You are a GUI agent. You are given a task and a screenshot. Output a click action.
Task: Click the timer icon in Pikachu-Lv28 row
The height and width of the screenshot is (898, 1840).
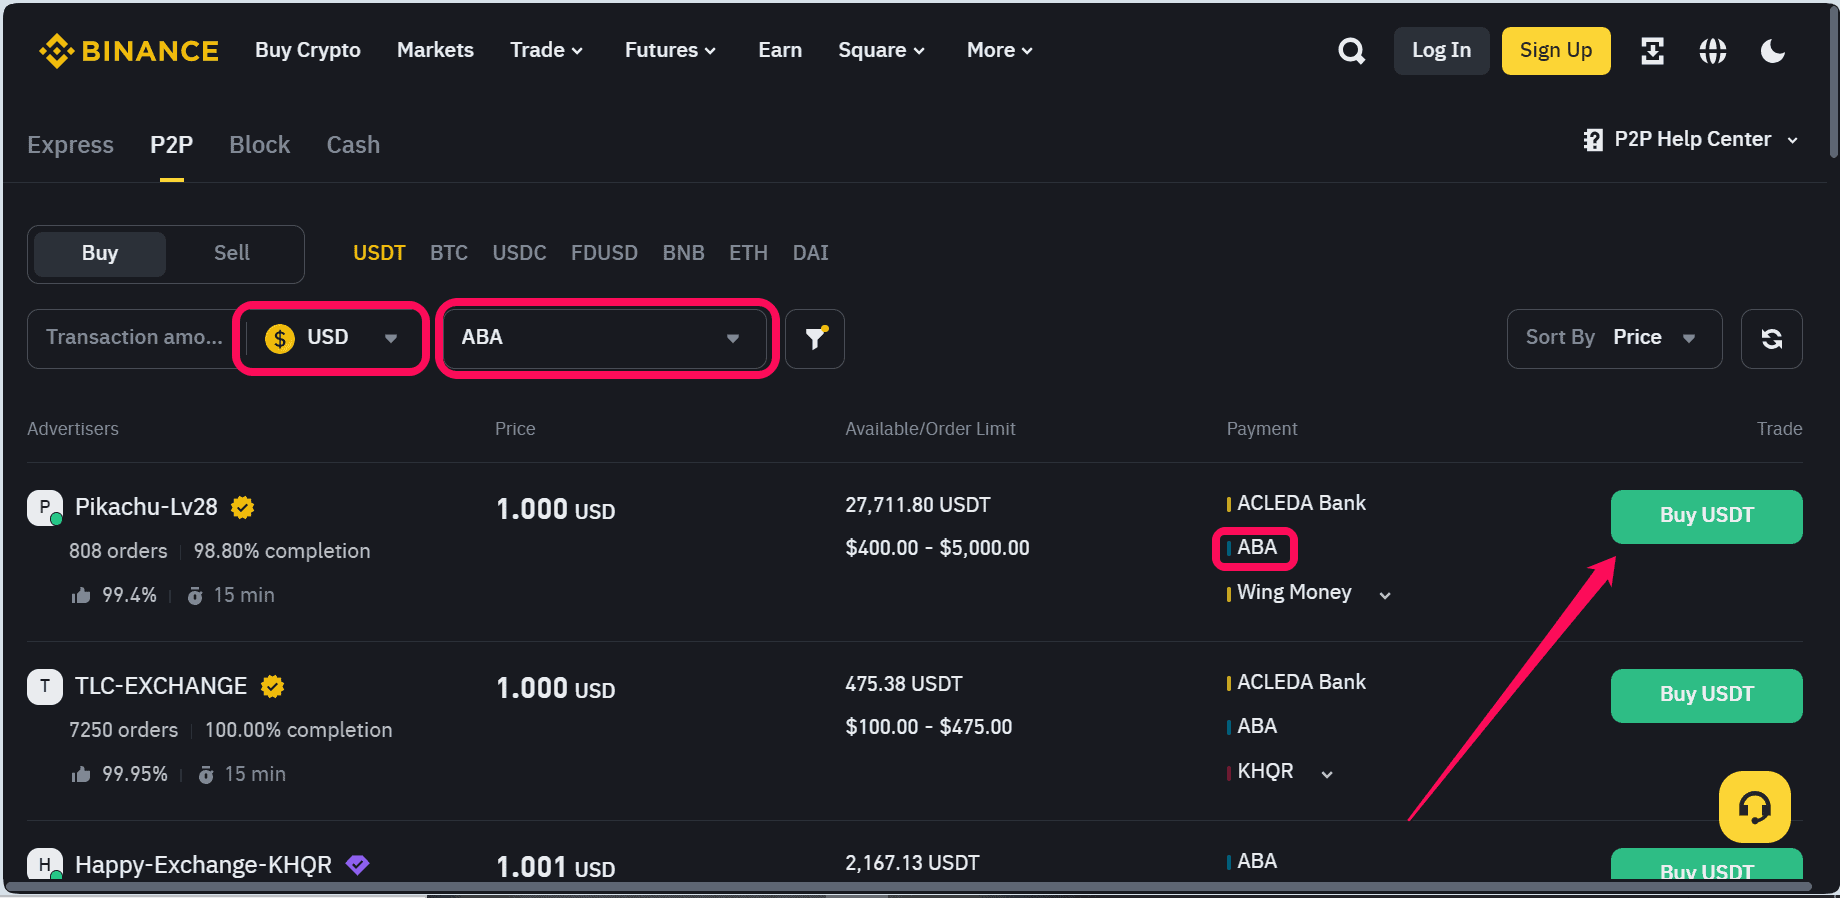pos(195,596)
